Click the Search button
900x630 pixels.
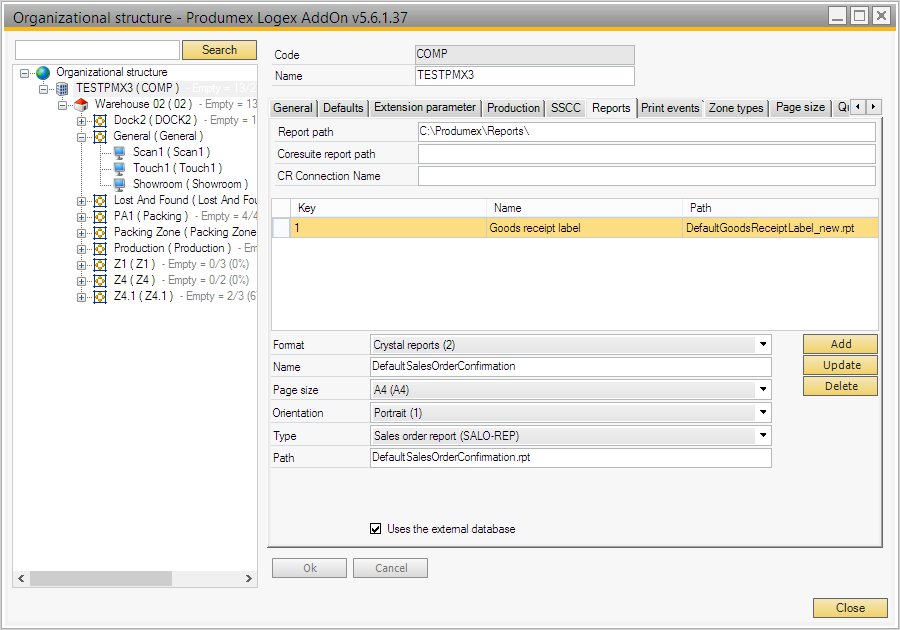219,50
